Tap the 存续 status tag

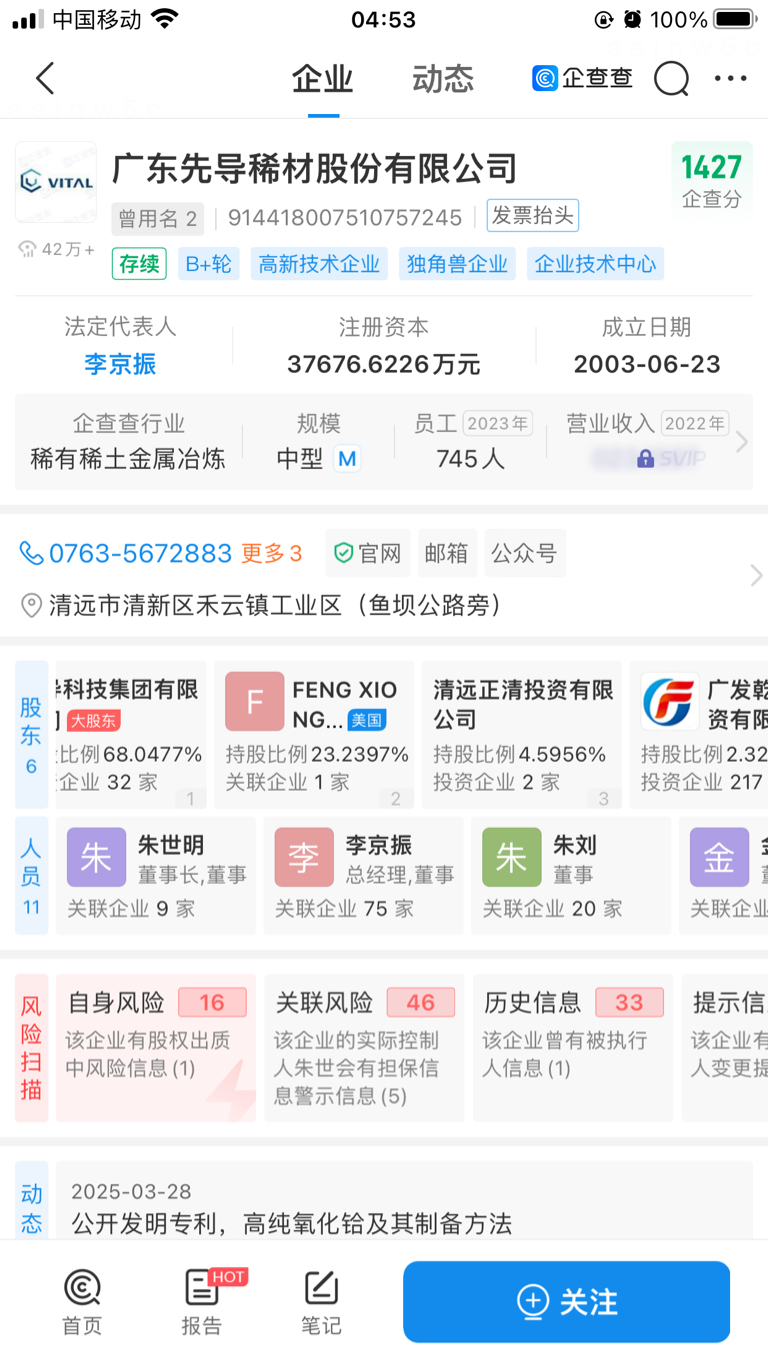click(140, 264)
